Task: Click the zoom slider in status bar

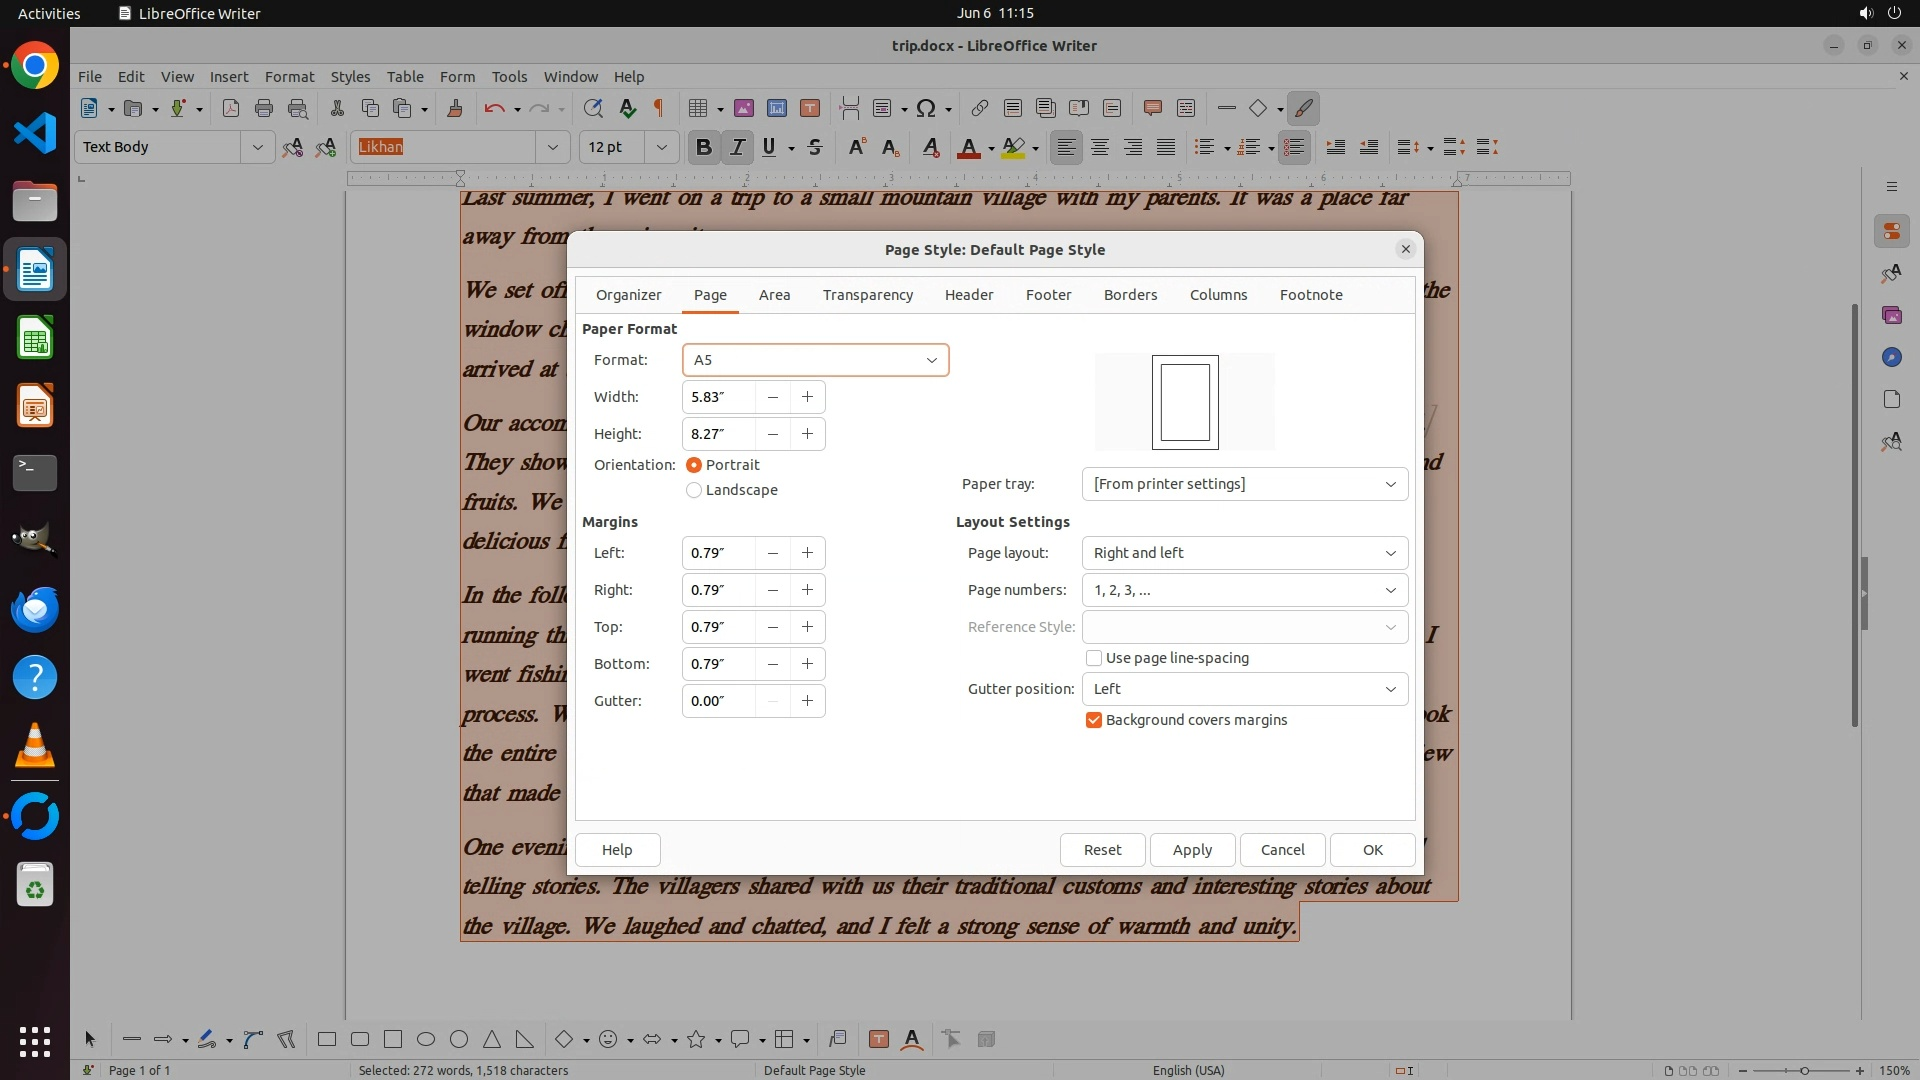Action: 1804,1070
